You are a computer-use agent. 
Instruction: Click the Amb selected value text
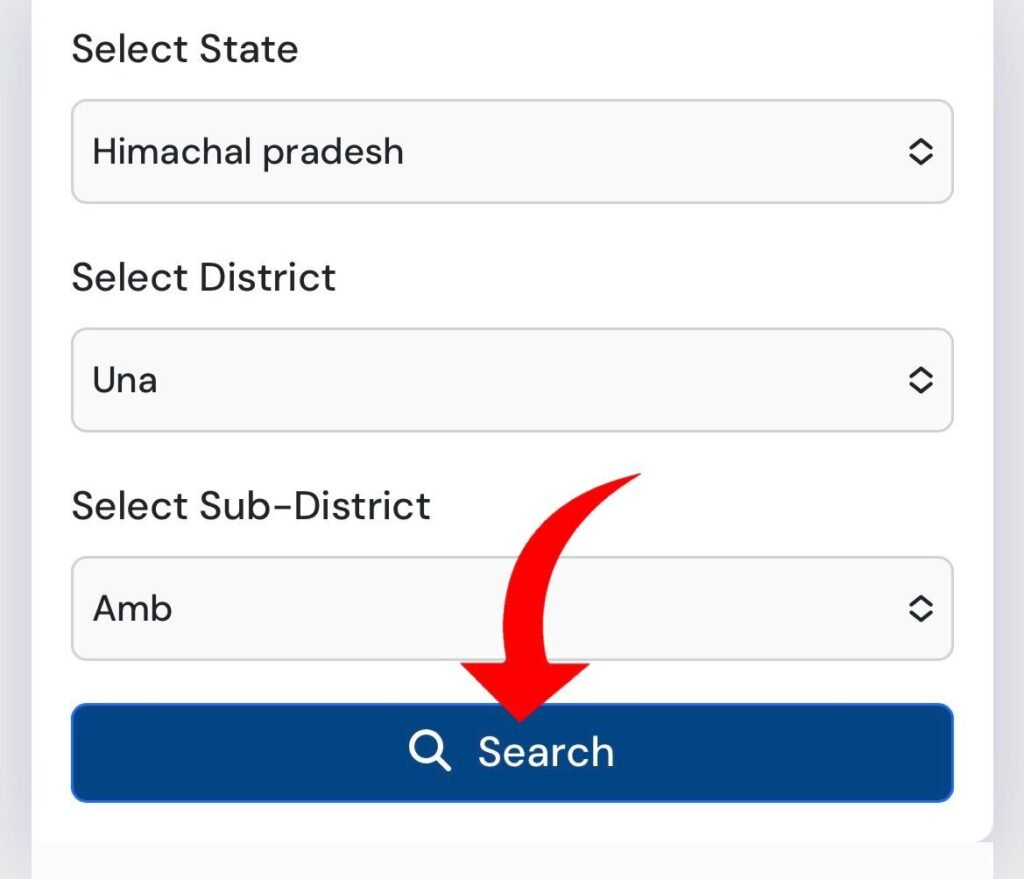pos(133,609)
